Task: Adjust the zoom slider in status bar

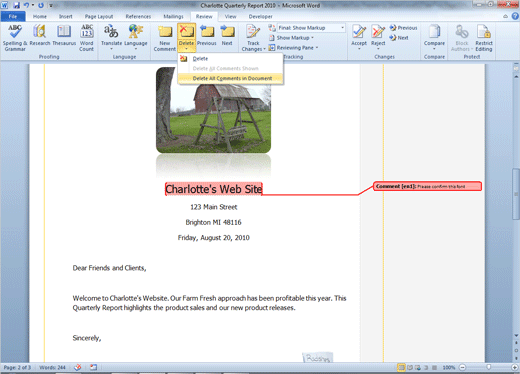Action: tap(488, 367)
